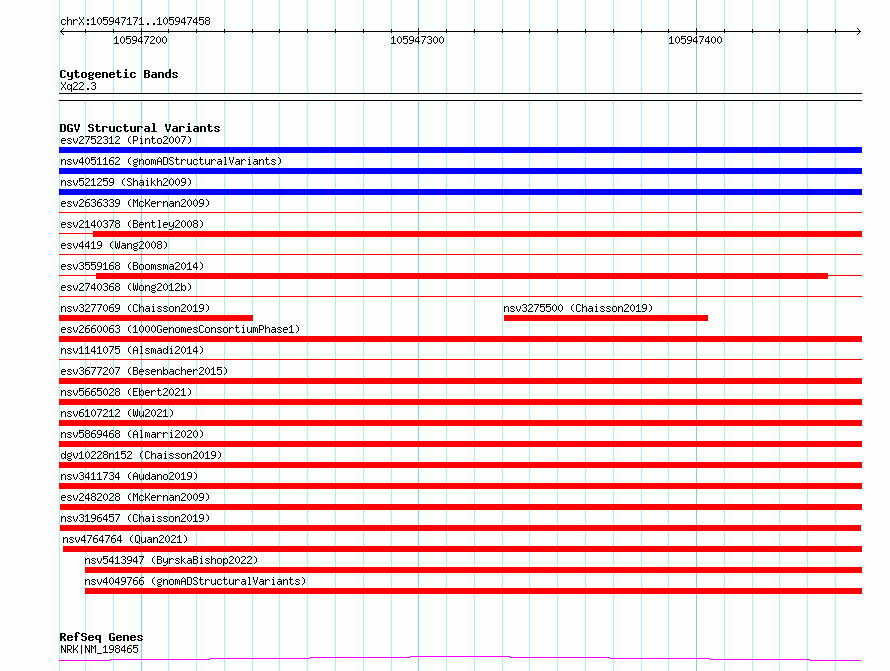Click the chrX:105947171..105947458 coordinates text

[x=135, y=21]
